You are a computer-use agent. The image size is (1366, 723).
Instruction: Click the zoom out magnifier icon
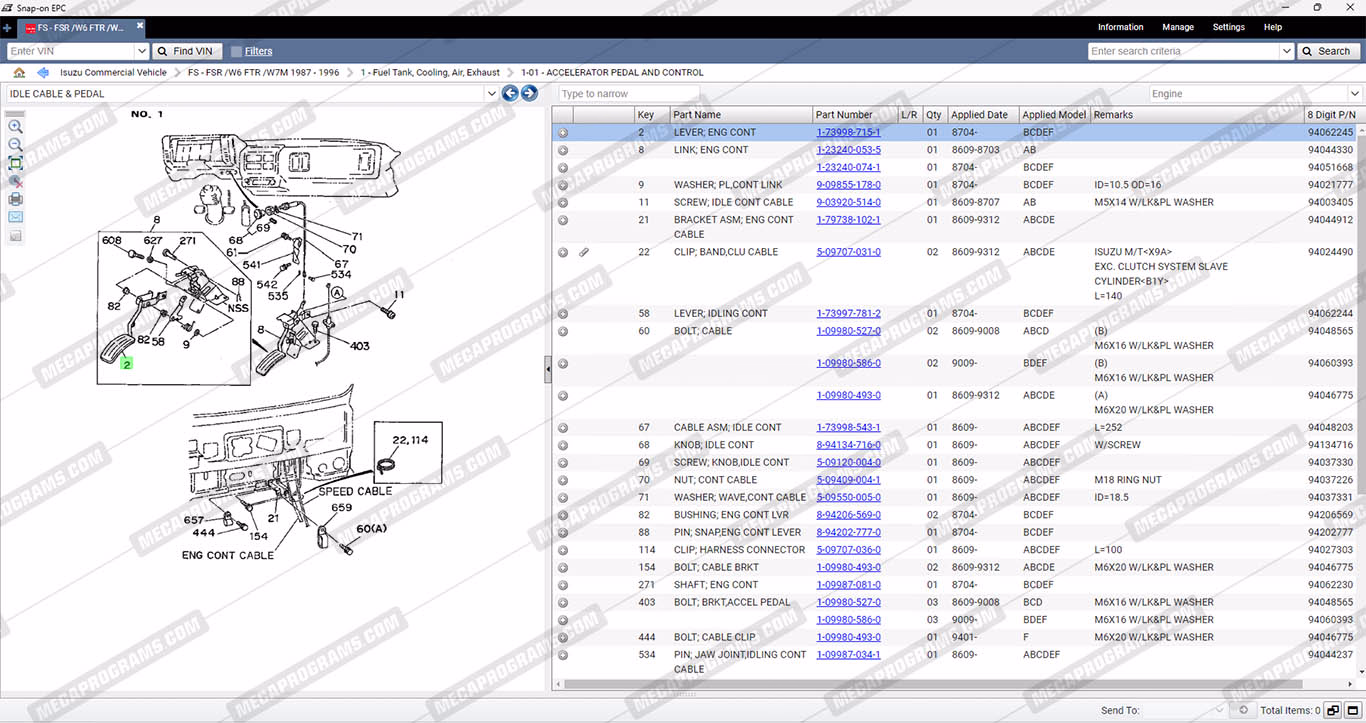[x=15, y=145]
